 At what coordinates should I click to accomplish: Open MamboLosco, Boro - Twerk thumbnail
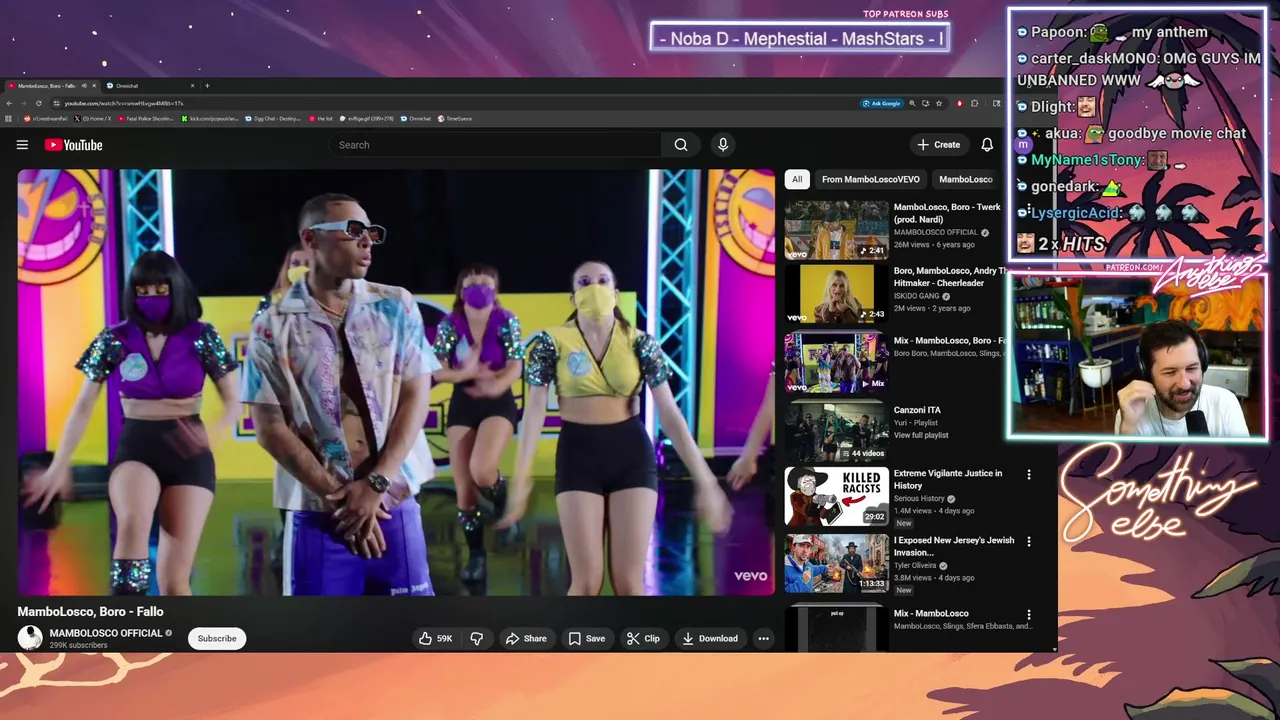pyautogui.click(x=836, y=230)
